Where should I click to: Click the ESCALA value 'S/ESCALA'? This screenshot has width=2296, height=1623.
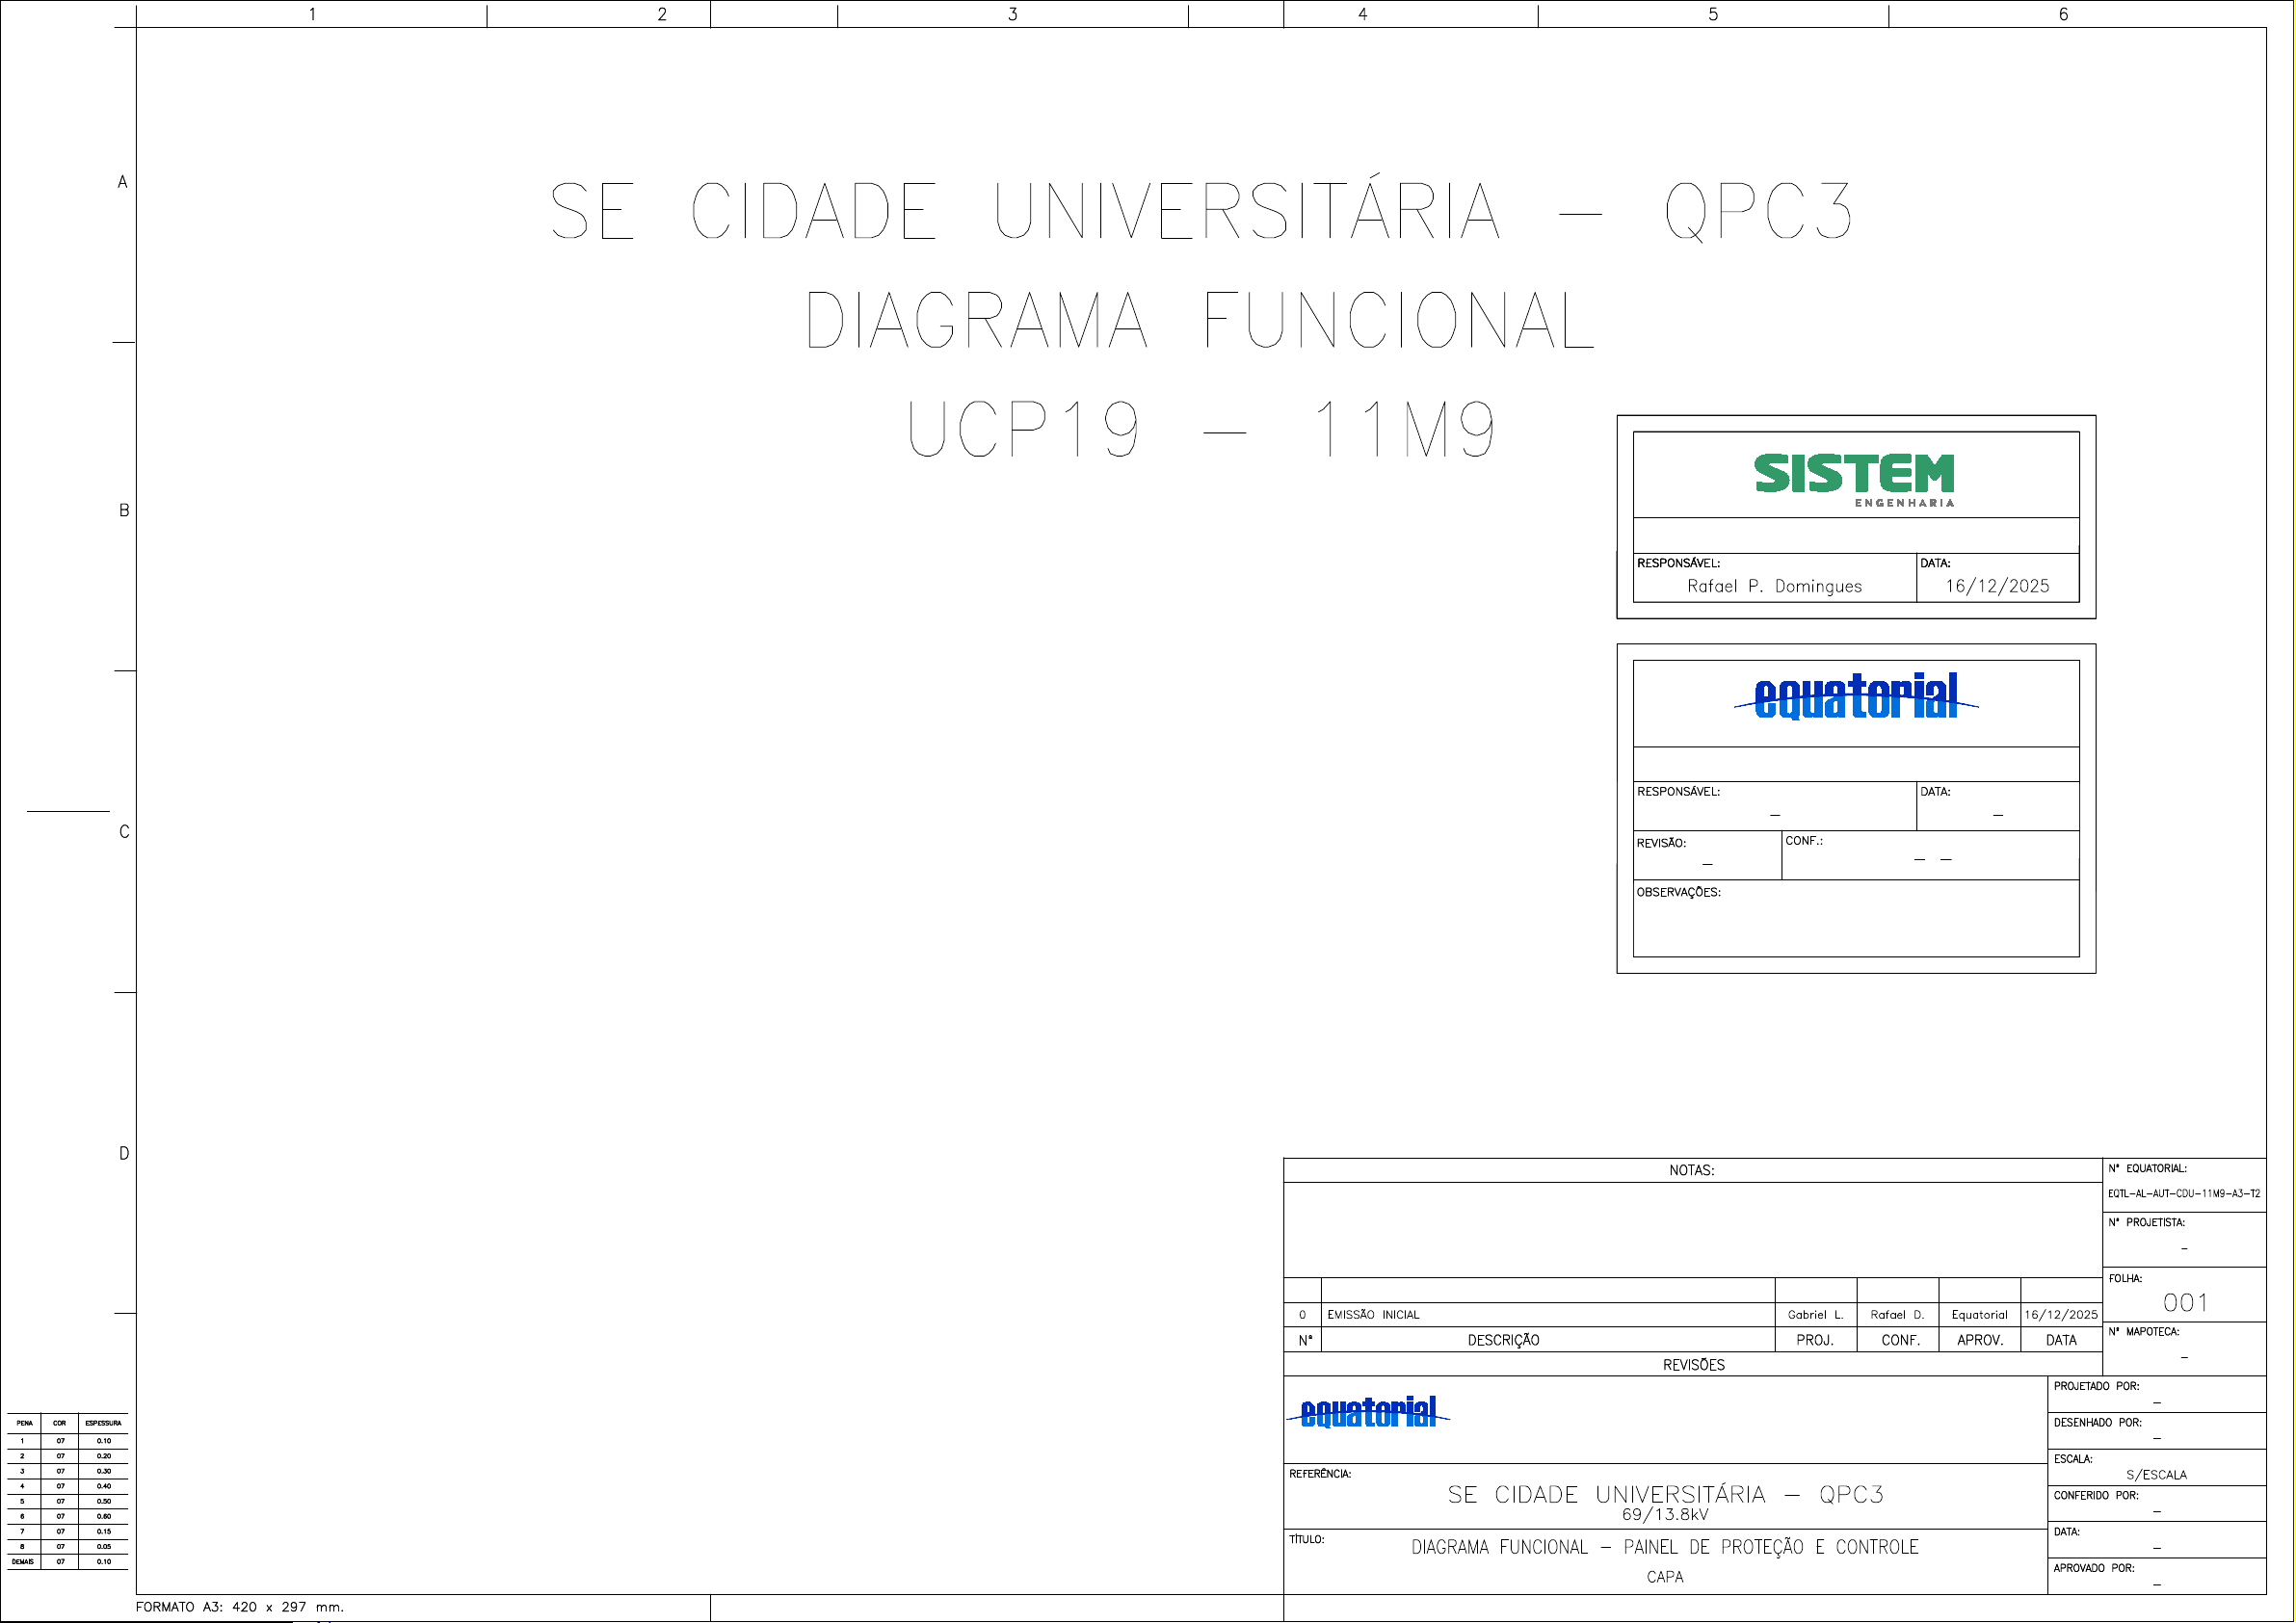pyautogui.click(x=2155, y=1475)
